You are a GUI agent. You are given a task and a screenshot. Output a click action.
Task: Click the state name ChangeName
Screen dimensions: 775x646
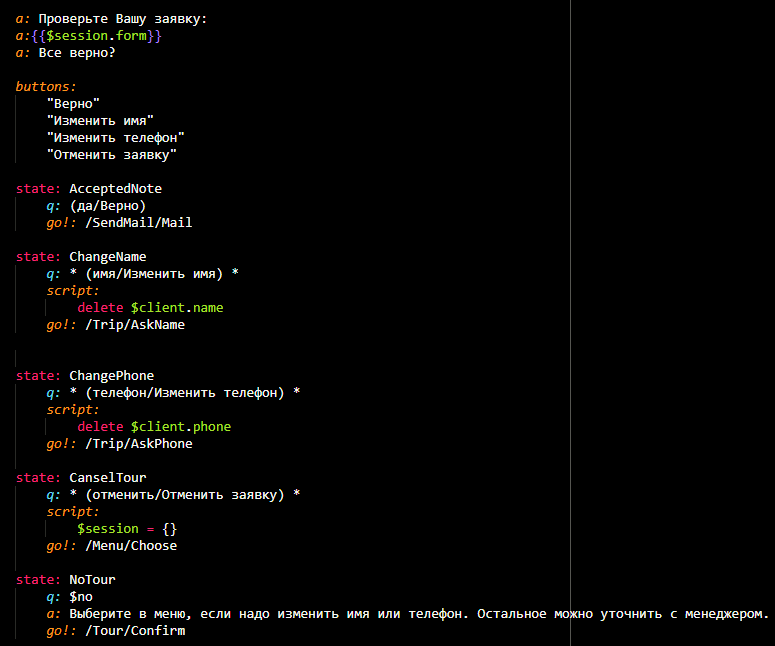click(x=108, y=257)
